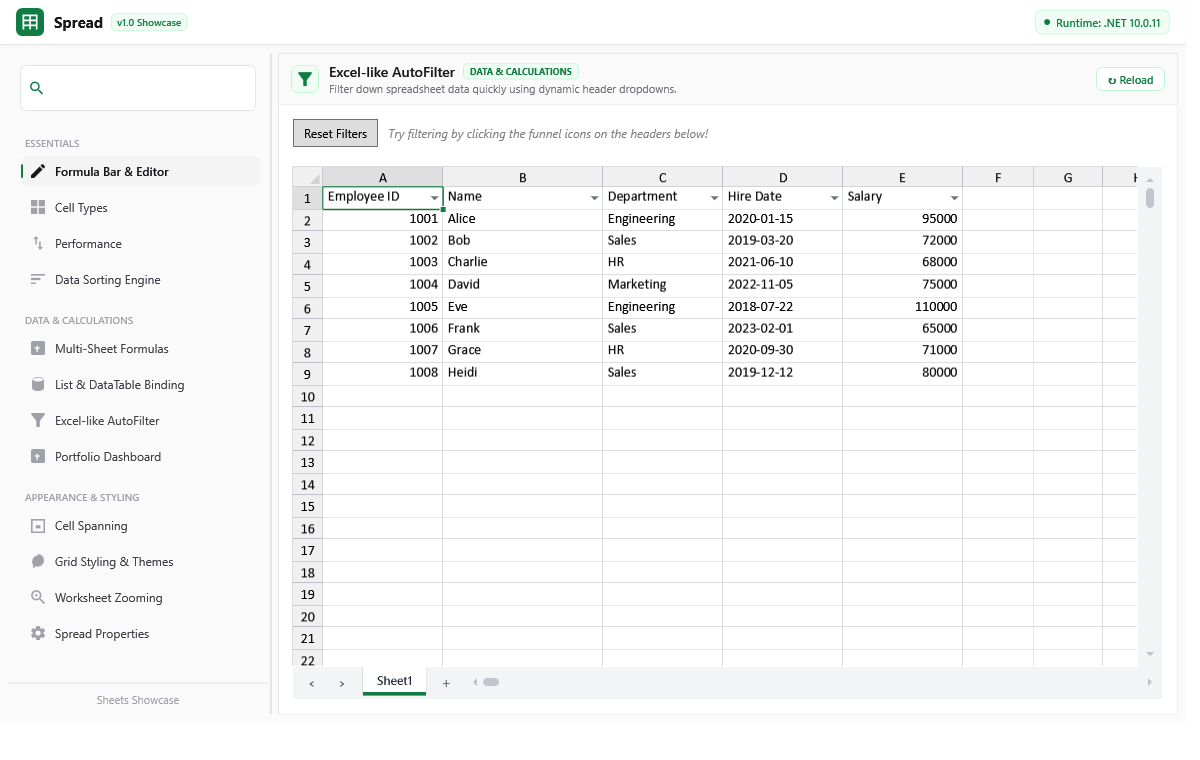Click the funnel icon beside Excel-like AutoFilter in sidebar
1200x760 pixels.
[38, 421]
